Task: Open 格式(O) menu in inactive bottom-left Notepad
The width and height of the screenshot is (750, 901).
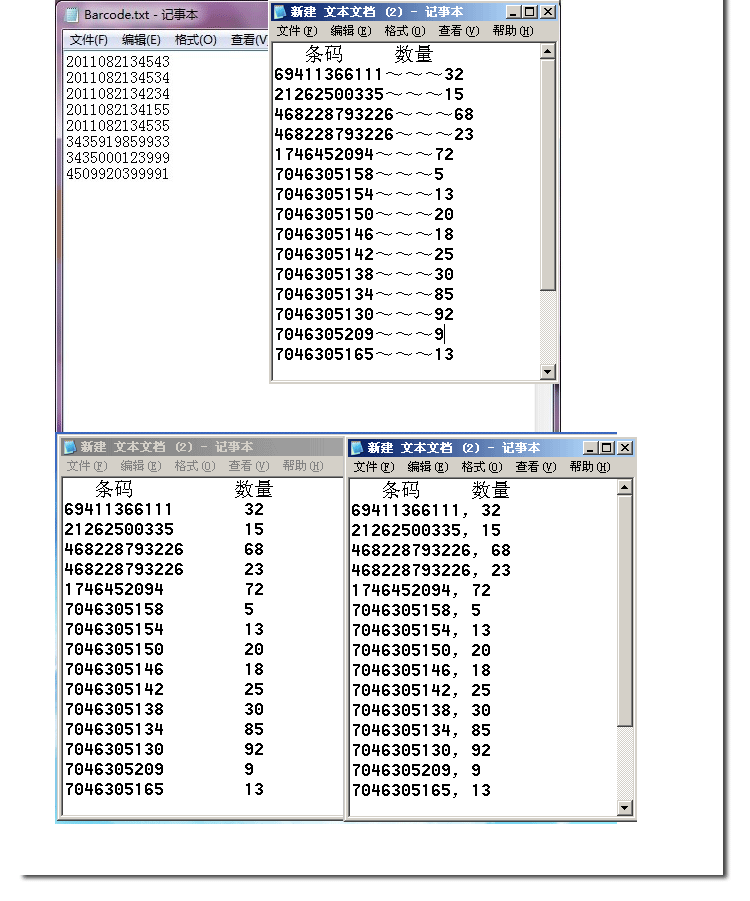Action: point(195,465)
